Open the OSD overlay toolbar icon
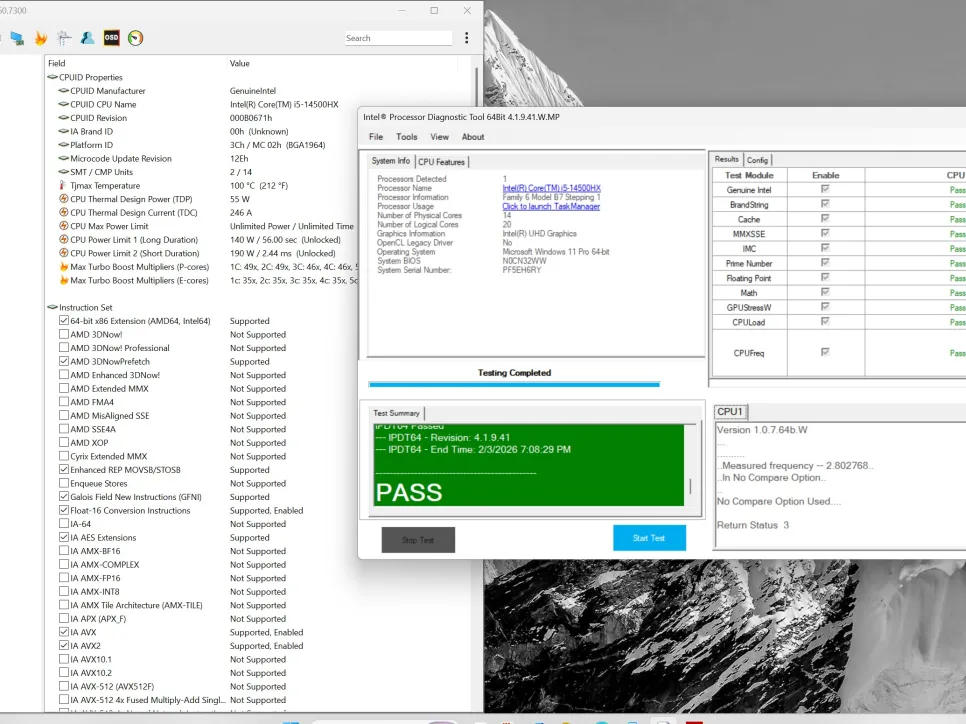The width and height of the screenshot is (966, 724). click(112, 38)
